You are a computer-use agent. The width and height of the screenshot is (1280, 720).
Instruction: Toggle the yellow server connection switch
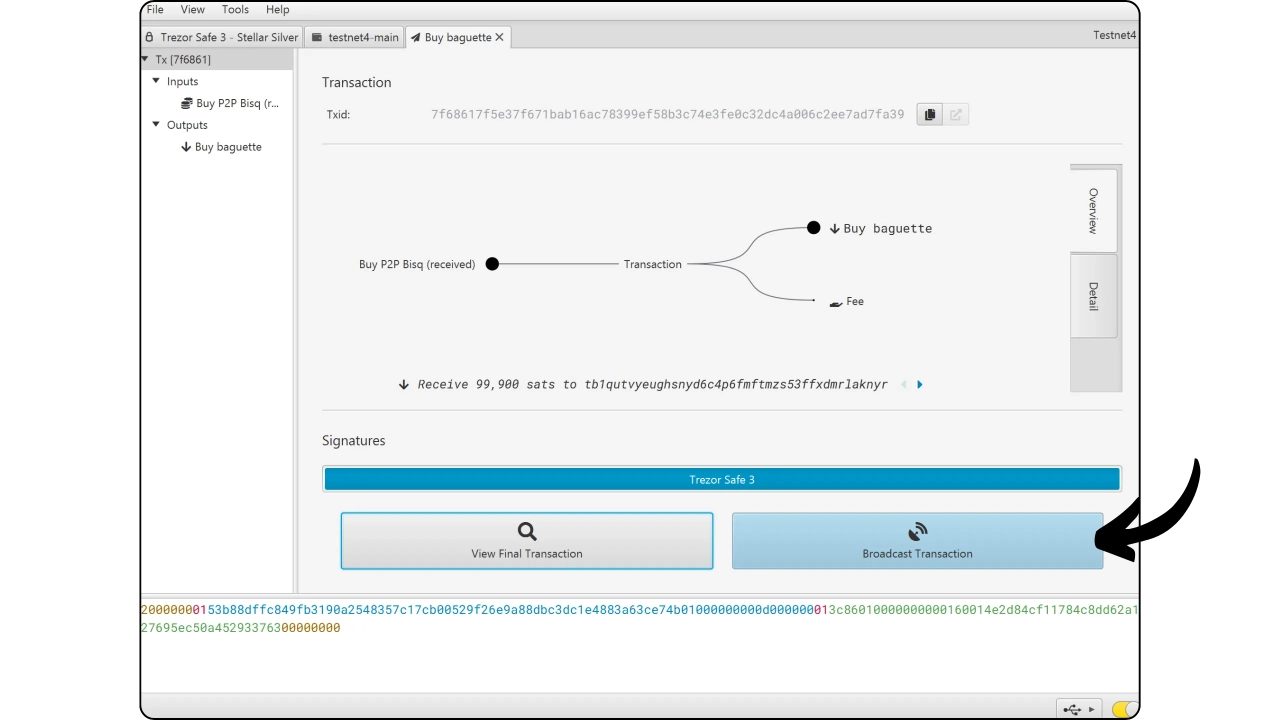[x=1123, y=709]
